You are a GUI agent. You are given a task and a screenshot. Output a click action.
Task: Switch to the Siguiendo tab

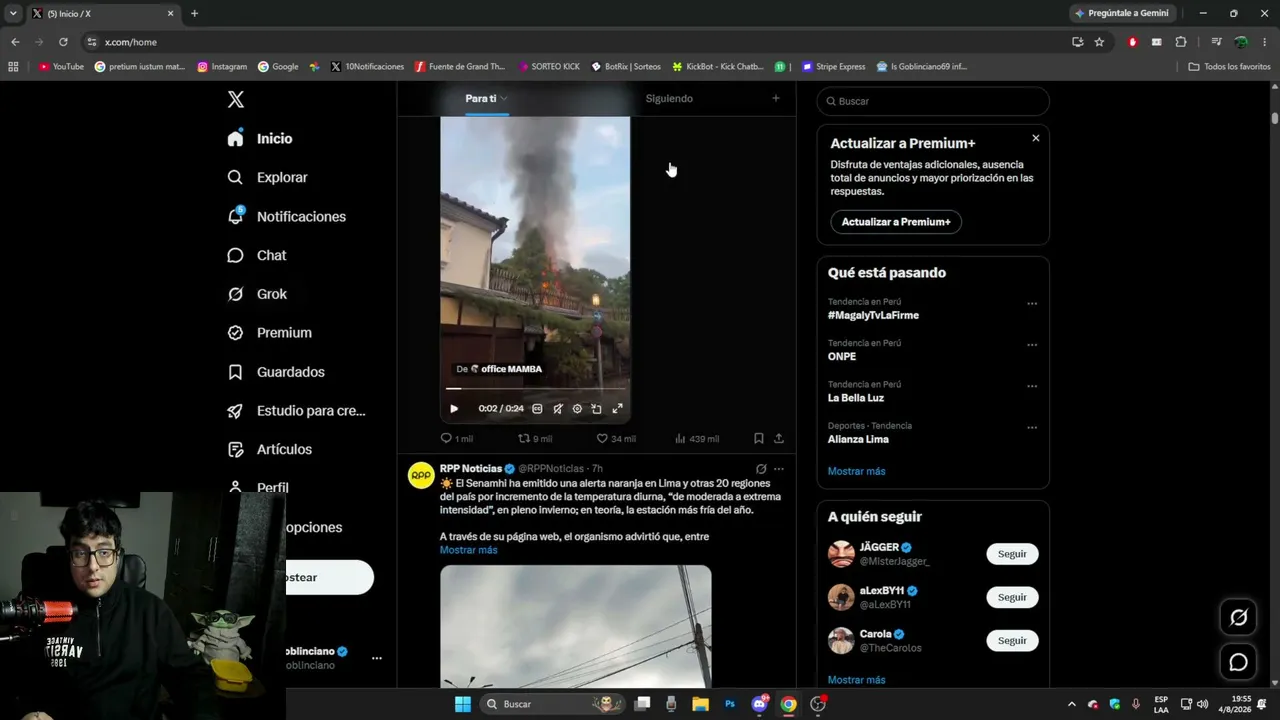tap(669, 98)
